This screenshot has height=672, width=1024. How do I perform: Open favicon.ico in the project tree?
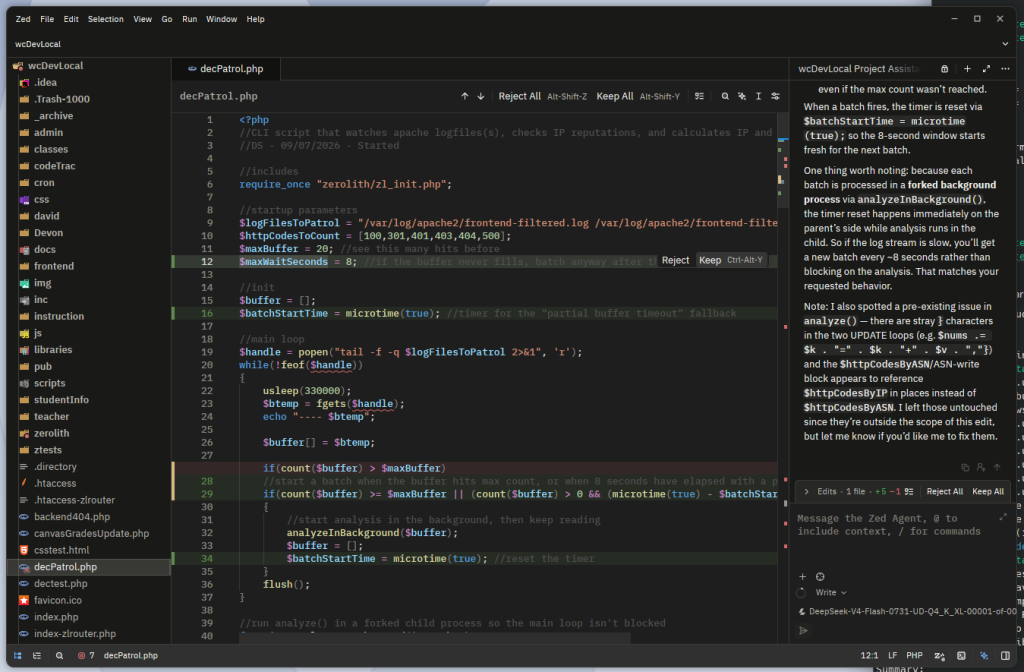click(57, 601)
